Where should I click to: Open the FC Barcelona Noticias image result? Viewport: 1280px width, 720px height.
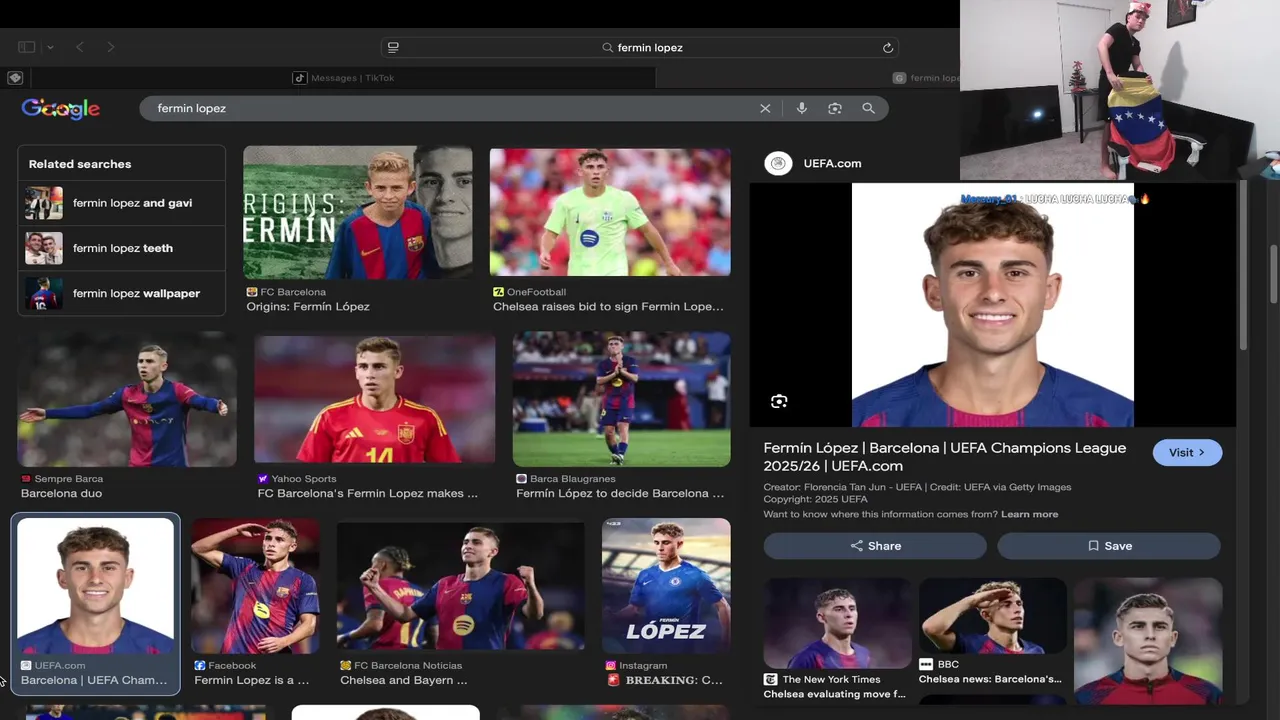tap(460, 587)
